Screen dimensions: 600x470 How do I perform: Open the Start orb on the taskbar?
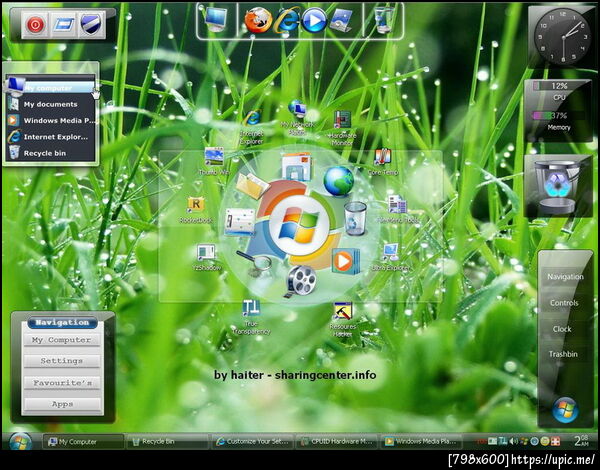(21, 442)
